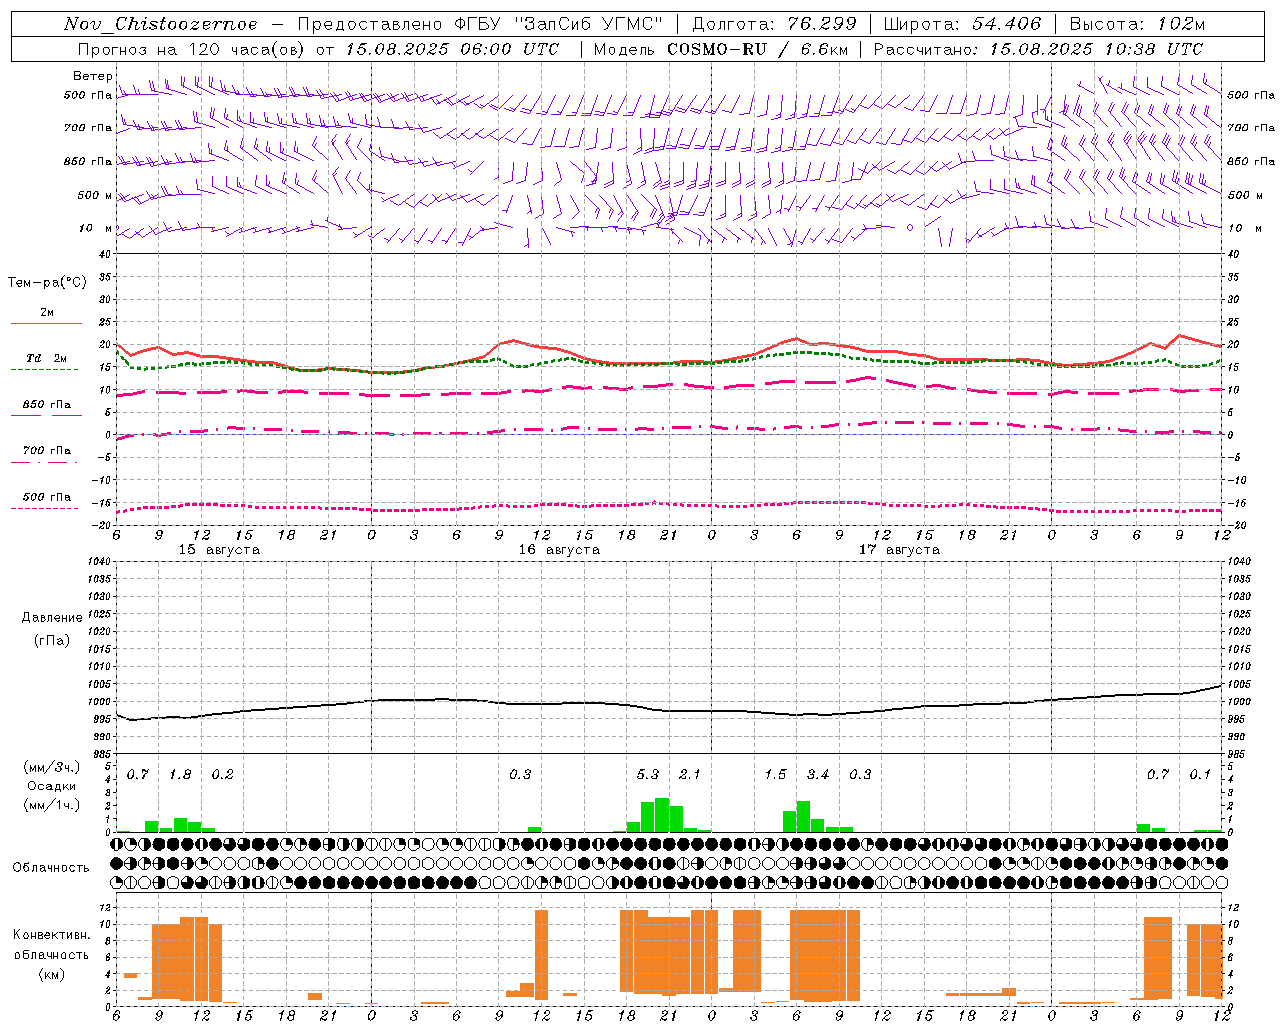Click the line sample beneath "Td 2м" legend

point(44,370)
